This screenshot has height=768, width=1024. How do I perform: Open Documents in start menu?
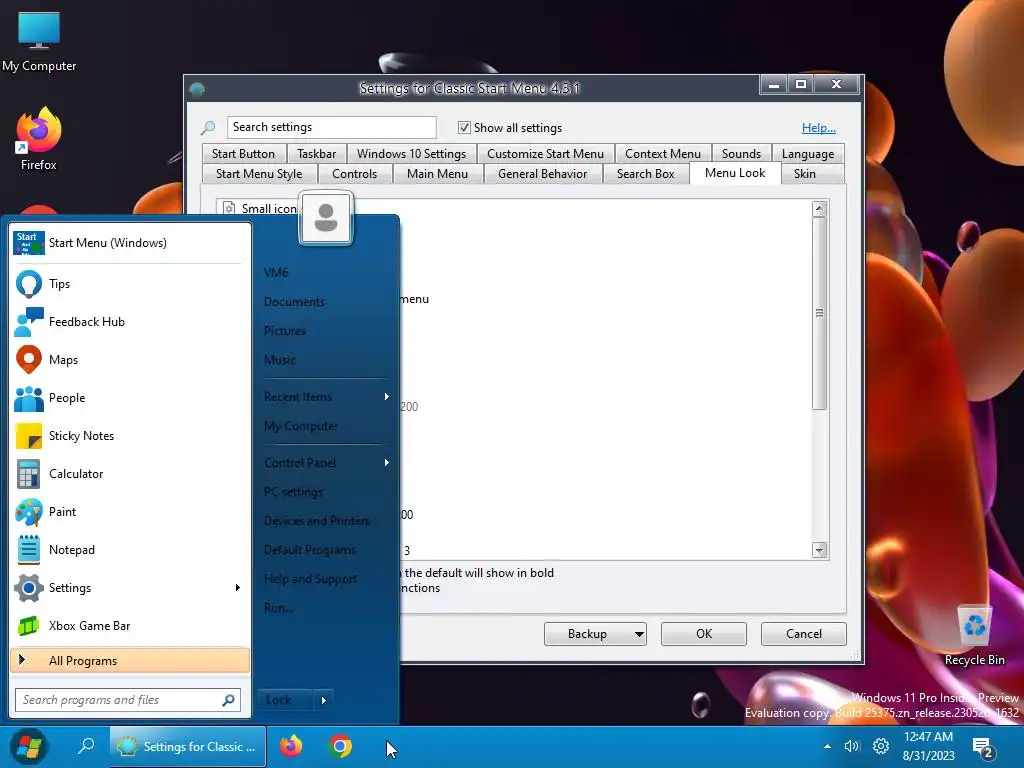[295, 302]
